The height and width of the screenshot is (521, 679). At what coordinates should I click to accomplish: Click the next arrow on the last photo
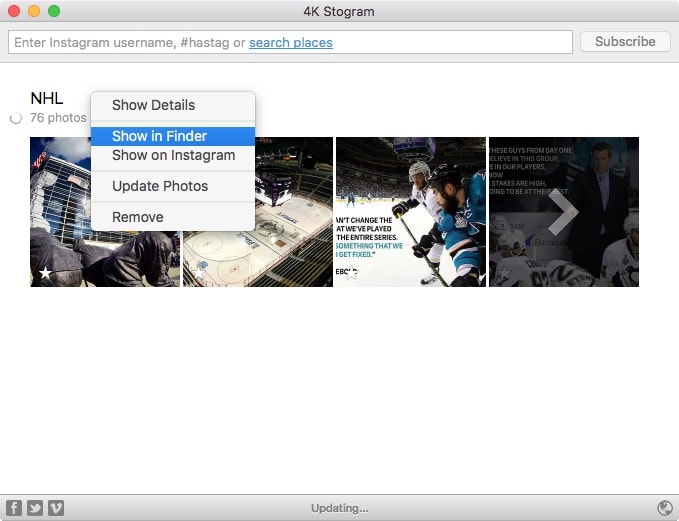(x=563, y=212)
